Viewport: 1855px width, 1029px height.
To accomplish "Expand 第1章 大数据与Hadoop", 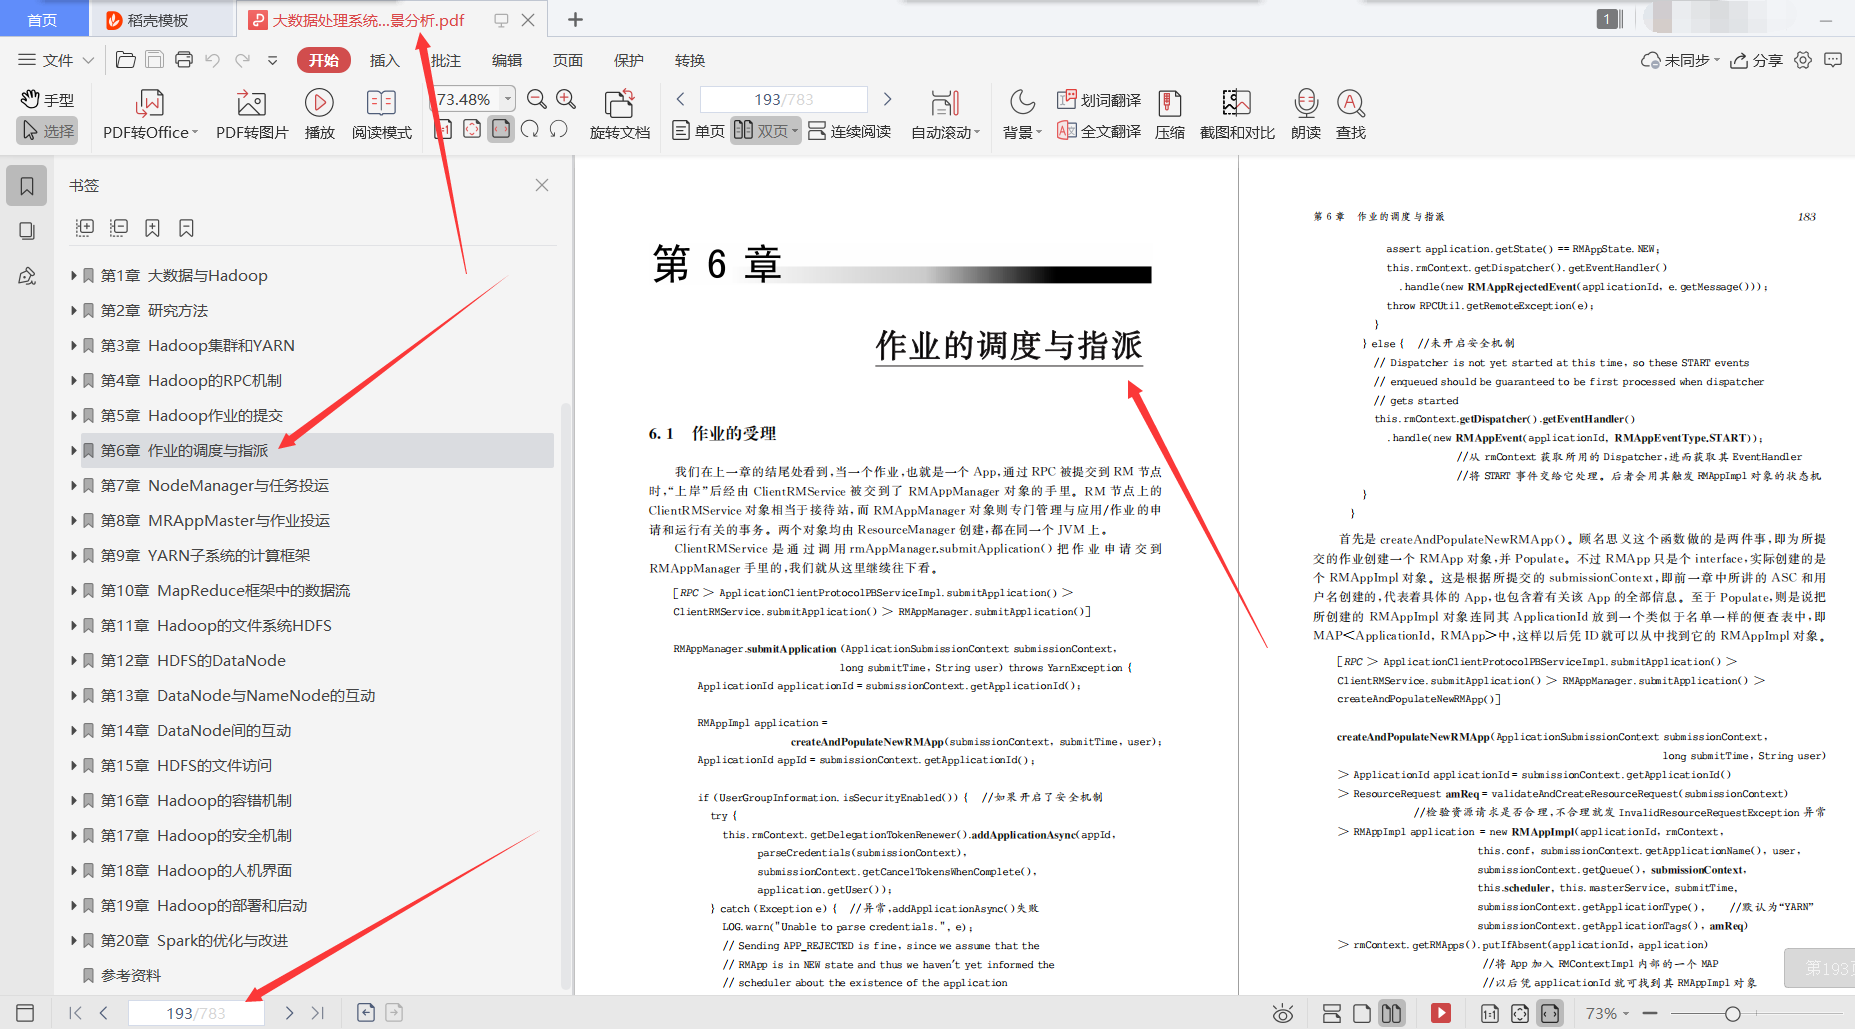I will click(x=74, y=275).
